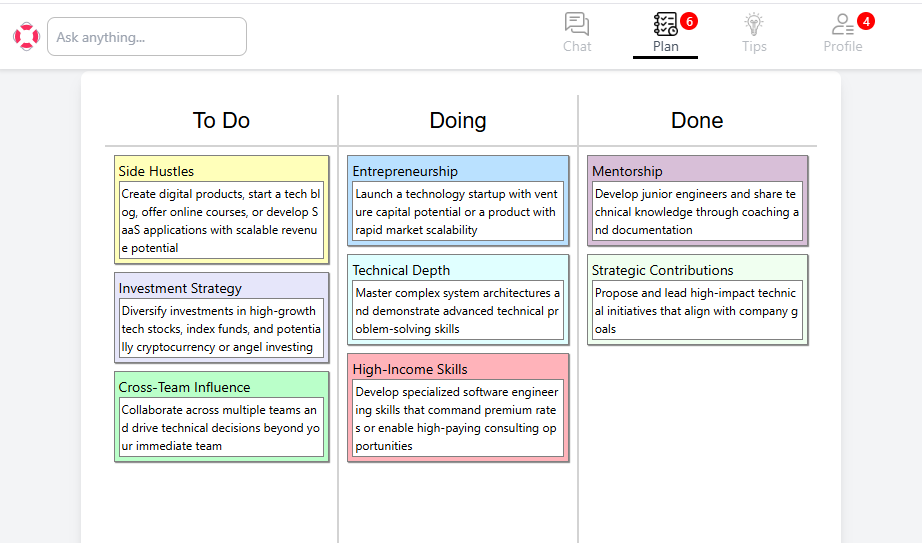Select the Done column header
Viewport: 922px width, 543px height.
pyautogui.click(x=697, y=121)
